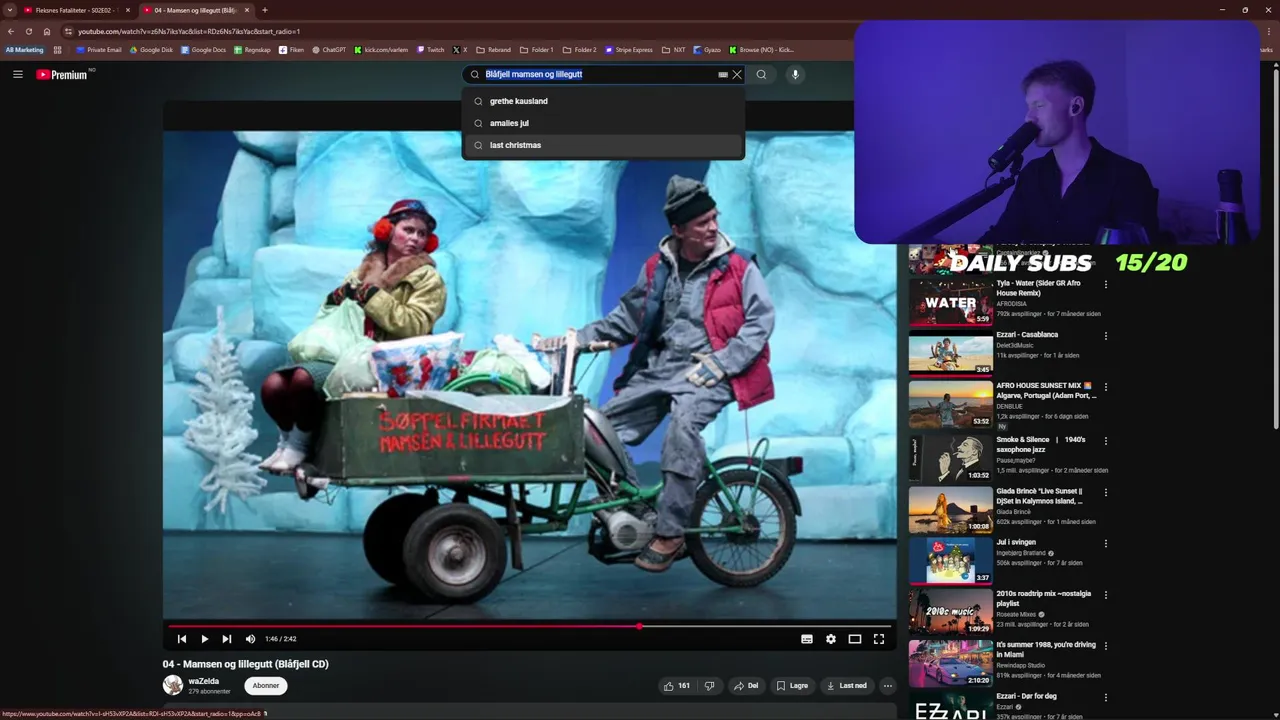Viewport: 1280px width, 720px height.
Task: Open options for Jul i svingen
Action: [x=1106, y=544]
